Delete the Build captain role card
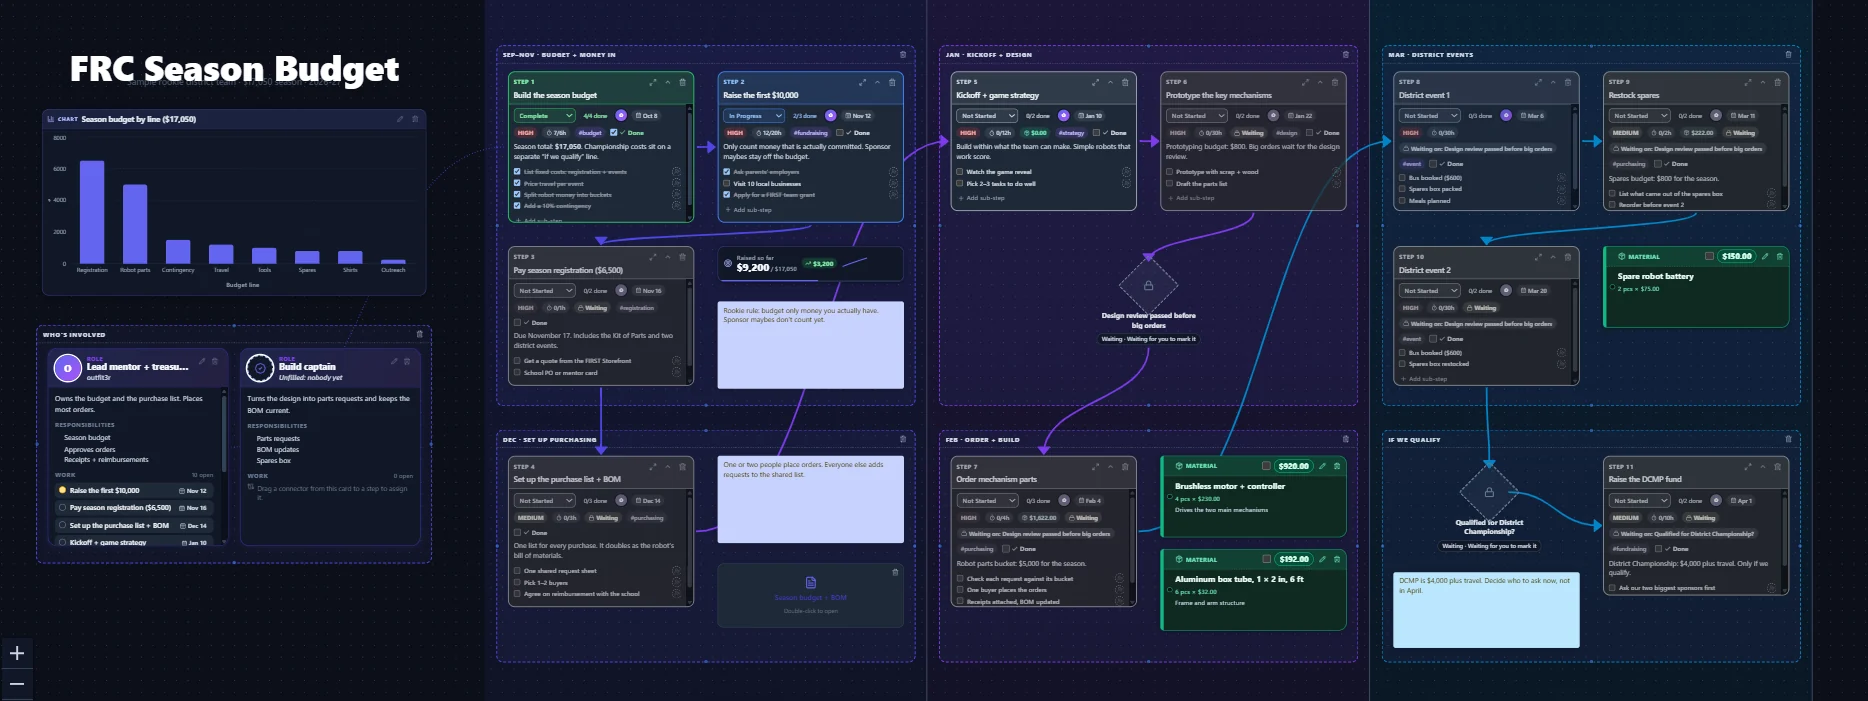Screen dimensions: 1868x701 click(407, 361)
